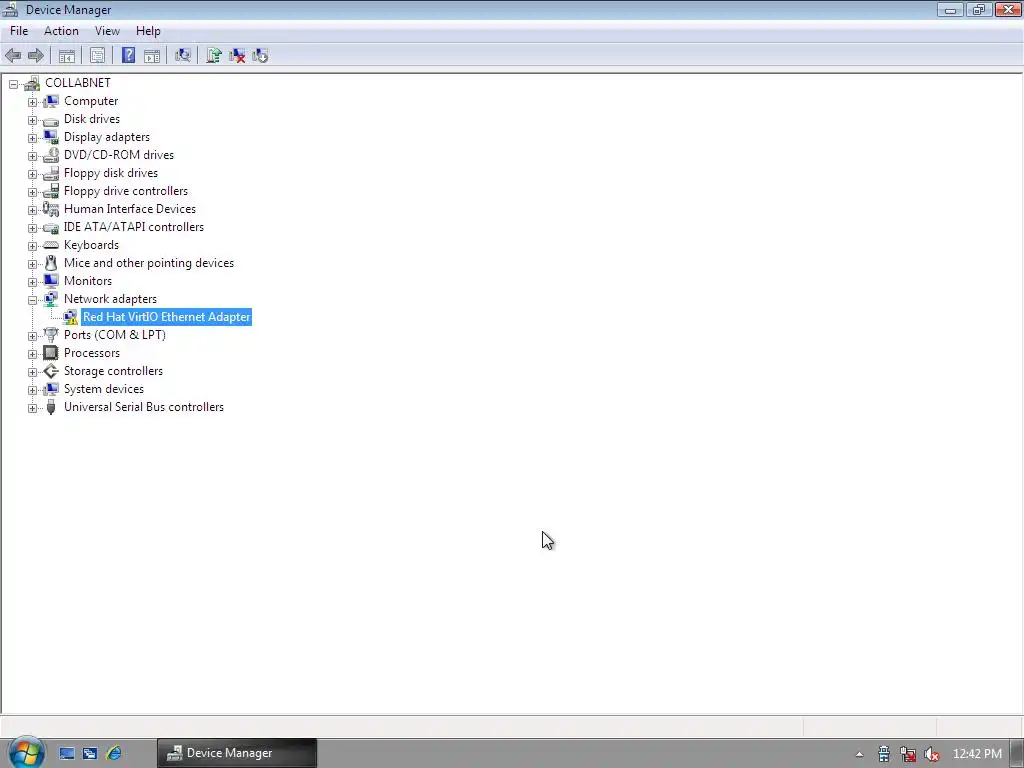Viewport: 1024px width, 768px height.
Task: Select the Floppy drive controllers label
Action: point(126,191)
